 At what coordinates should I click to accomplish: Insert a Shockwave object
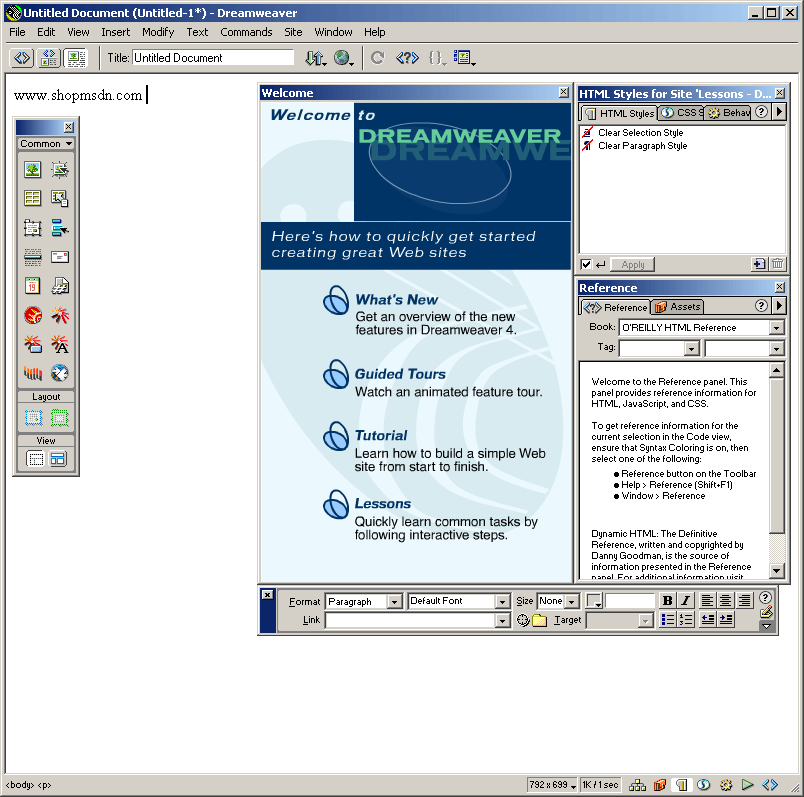pos(32,373)
